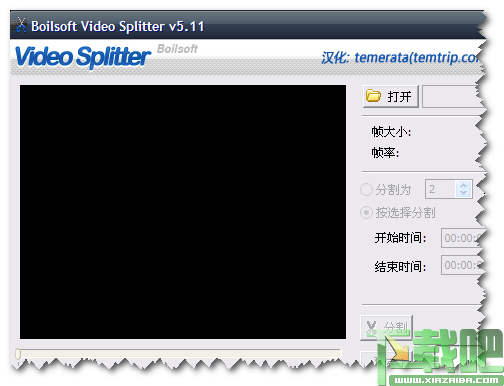This screenshot has width=504, height=386.
Task: Click the seek slider handle below the video
Action: tap(18, 354)
